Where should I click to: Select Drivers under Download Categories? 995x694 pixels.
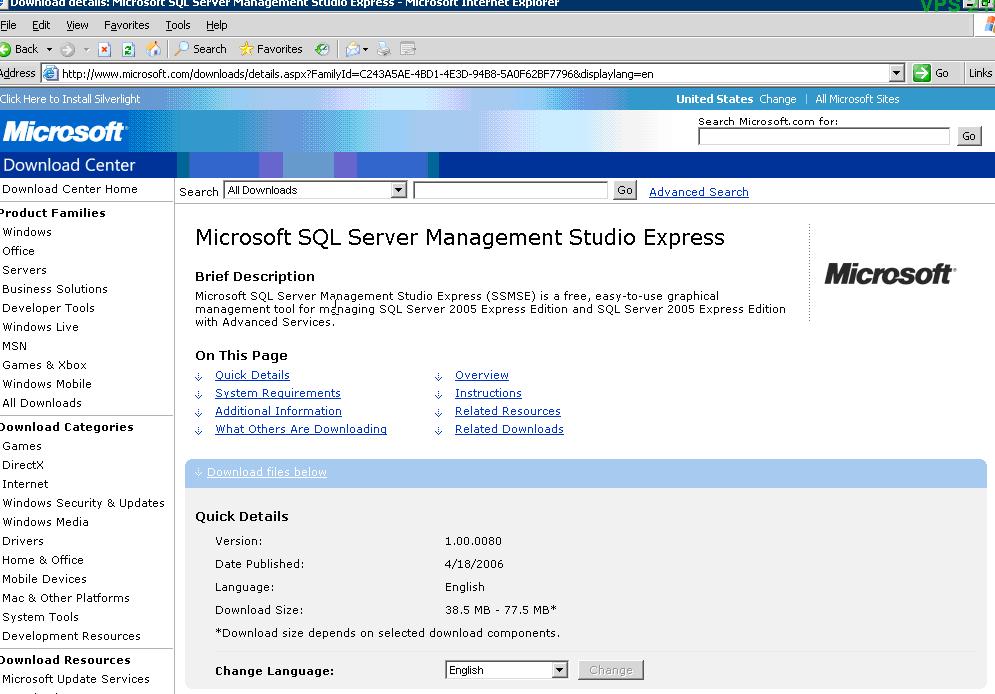point(23,541)
